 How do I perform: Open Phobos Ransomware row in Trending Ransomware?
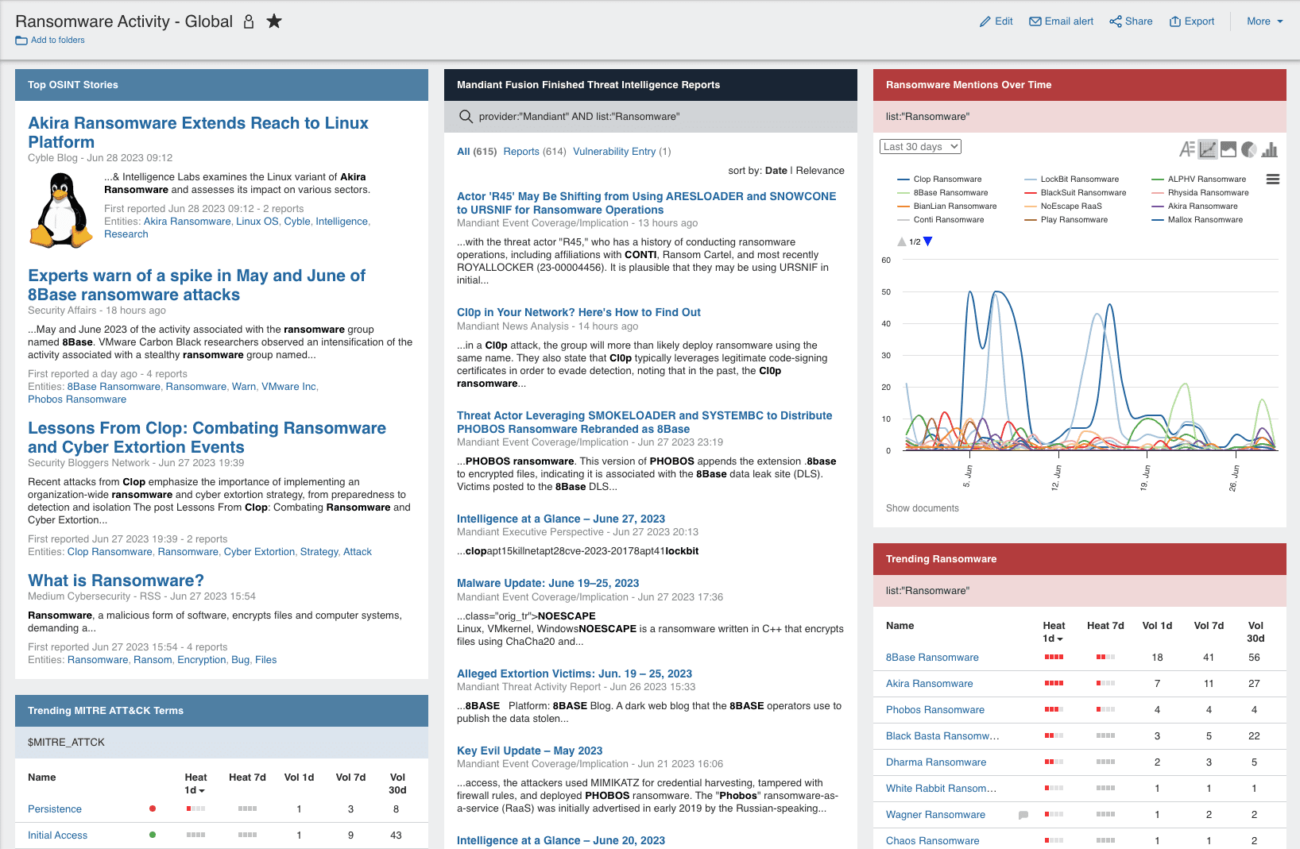[x=935, y=710]
